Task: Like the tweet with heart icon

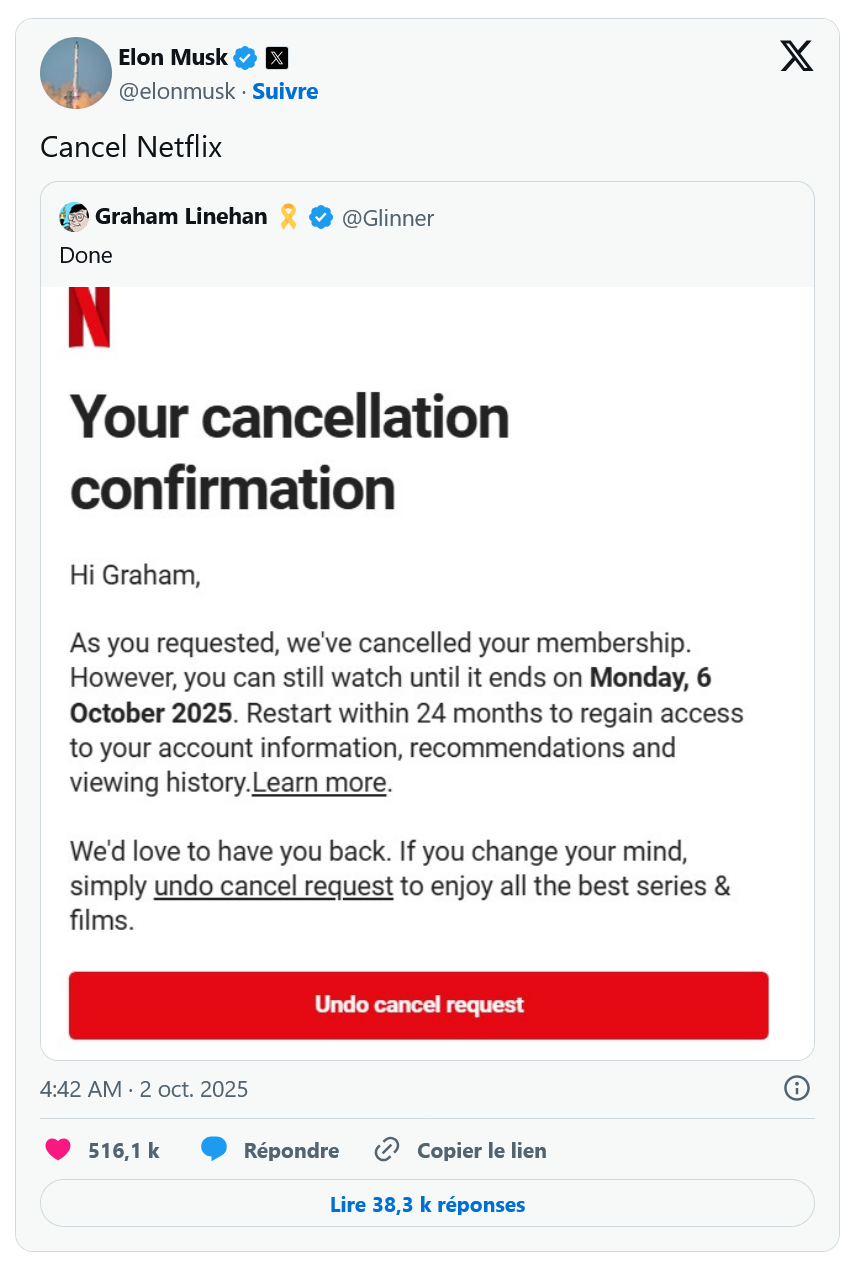Action: click(59, 1150)
